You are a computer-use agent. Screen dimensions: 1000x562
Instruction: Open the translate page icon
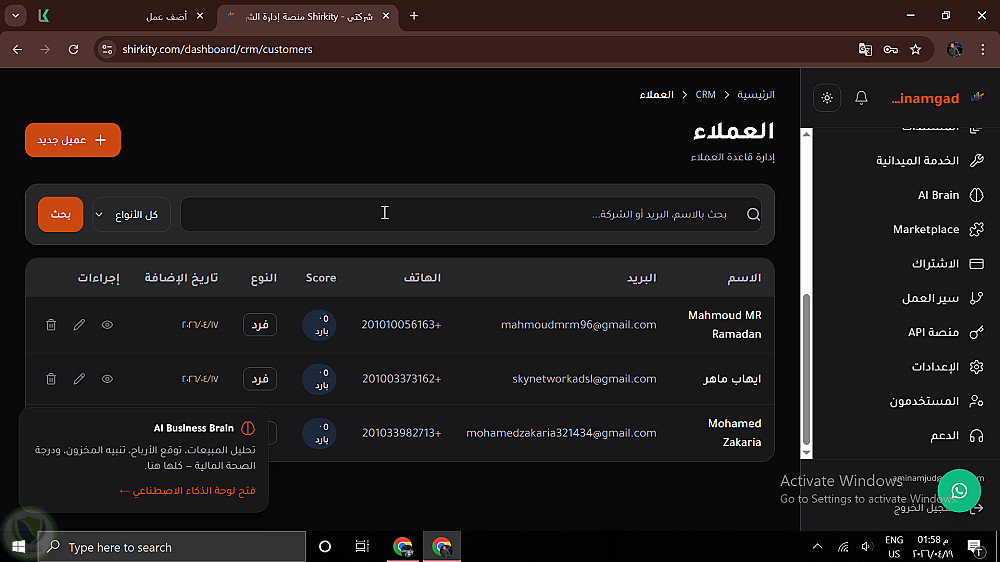click(865, 49)
